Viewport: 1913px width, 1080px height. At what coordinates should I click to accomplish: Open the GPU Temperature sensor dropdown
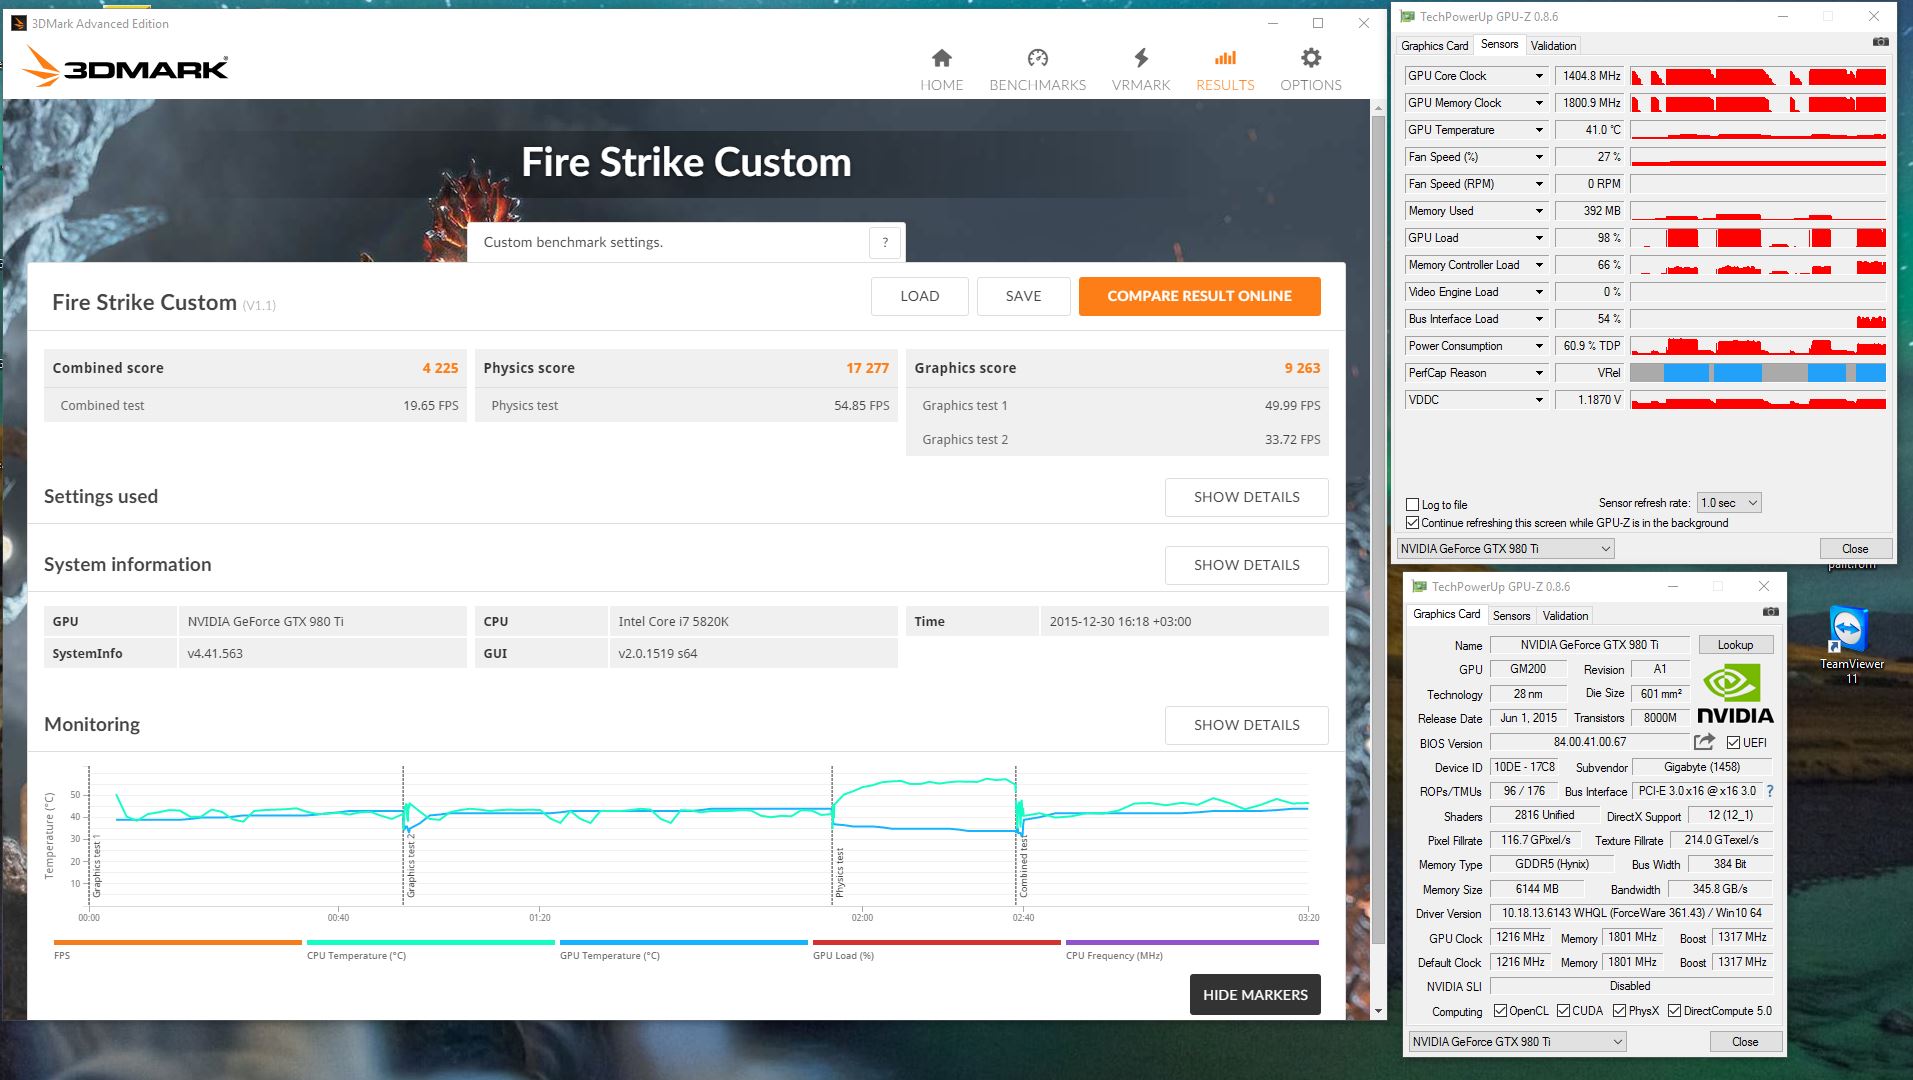[1539, 130]
